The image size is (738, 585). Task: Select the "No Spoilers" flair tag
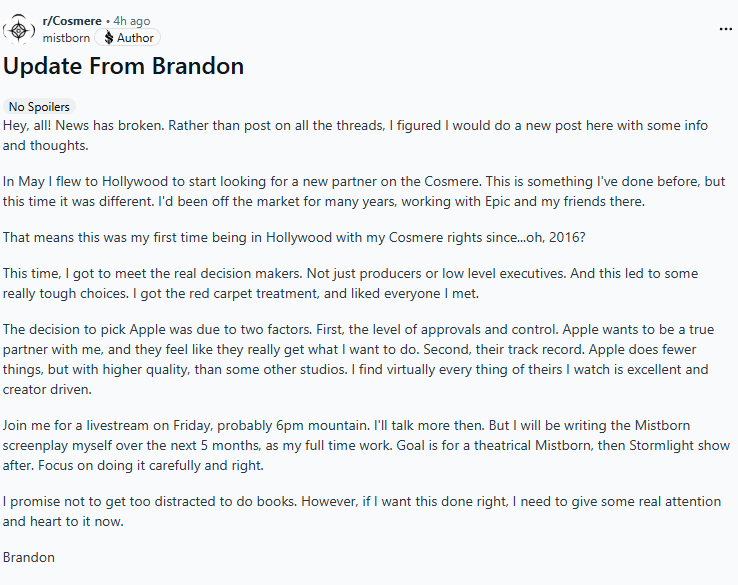(40, 106)
